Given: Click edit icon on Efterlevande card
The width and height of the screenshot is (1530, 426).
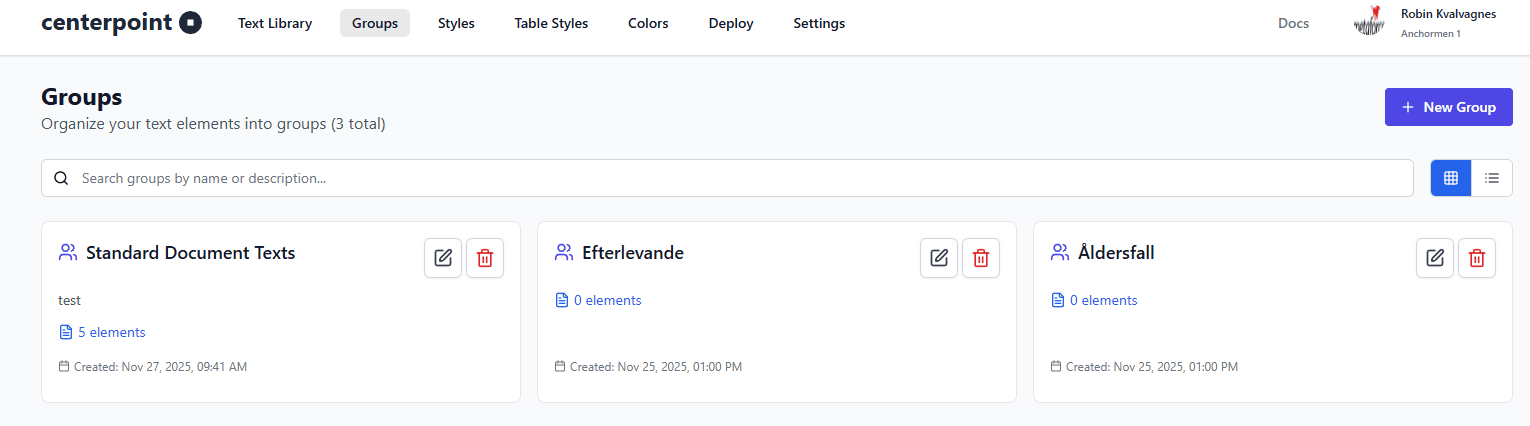Looking at the screenshot, I should (x=939, y=258).
